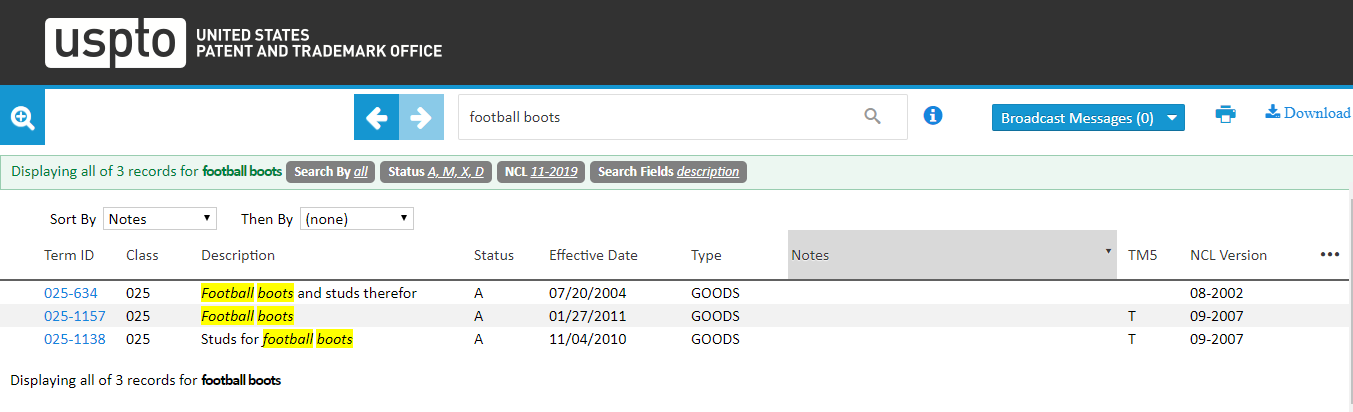Screen dimensions: 1353x412
Task: Open Term ID 025-1157 link
Action: tap(74, 316)
